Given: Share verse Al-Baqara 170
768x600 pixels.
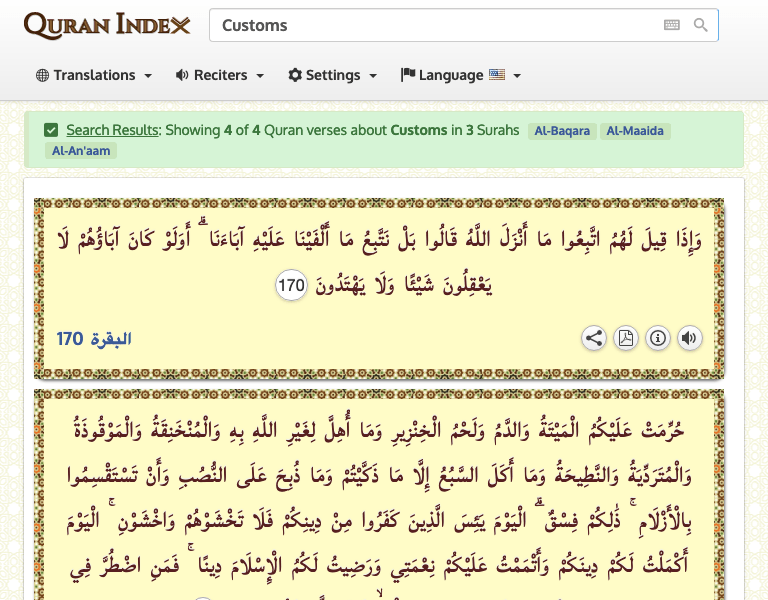Looking at the screenshot, I should click(594, 338).
